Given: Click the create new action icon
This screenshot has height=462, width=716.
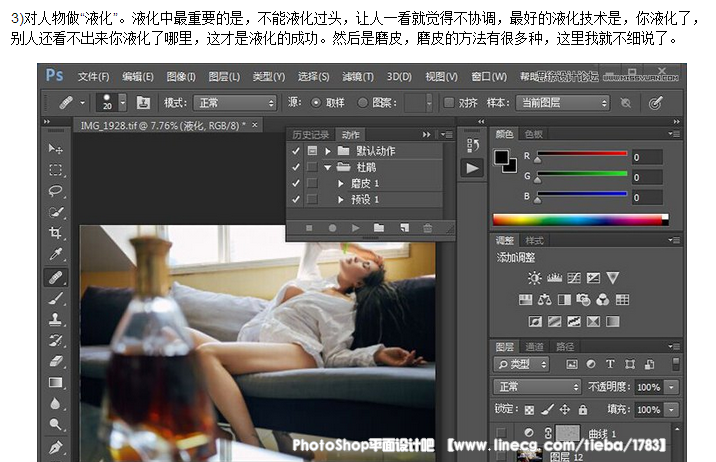Looking at the screenshot, I should [405, 227].
